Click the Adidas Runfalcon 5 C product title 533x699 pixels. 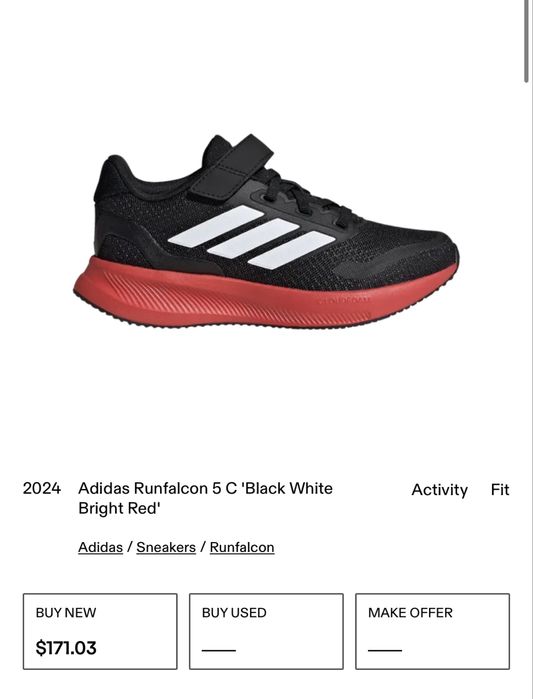tap(205, 498)
